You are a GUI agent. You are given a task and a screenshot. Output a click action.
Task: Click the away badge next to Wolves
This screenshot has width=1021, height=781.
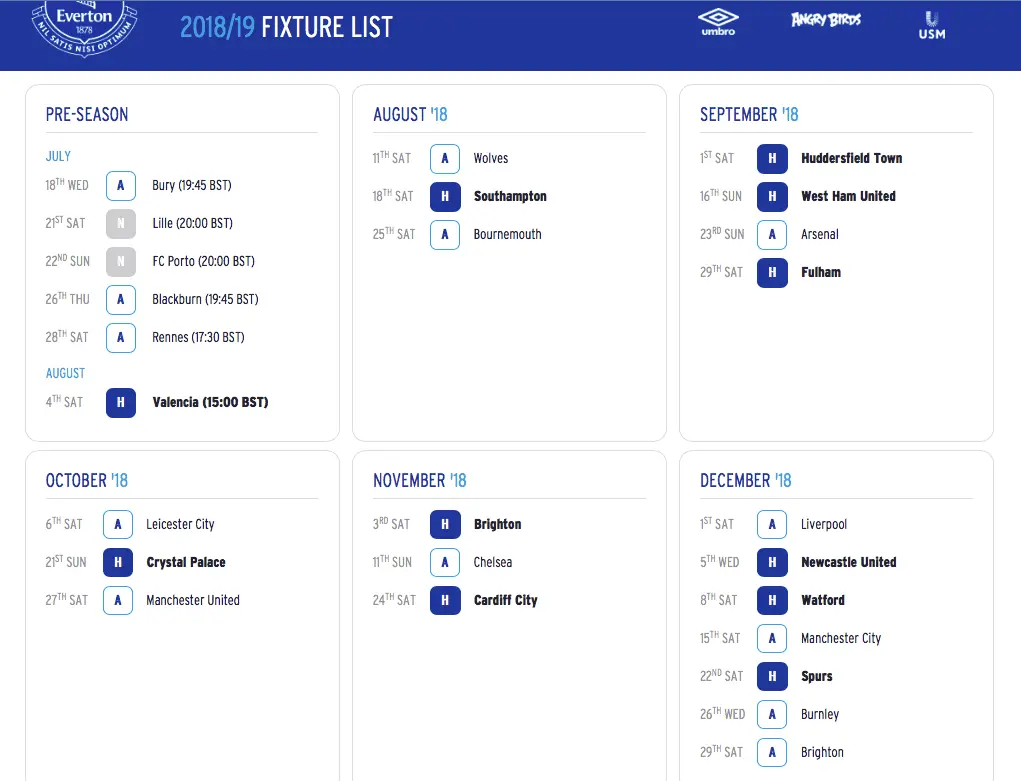click(x=445, y=158)
